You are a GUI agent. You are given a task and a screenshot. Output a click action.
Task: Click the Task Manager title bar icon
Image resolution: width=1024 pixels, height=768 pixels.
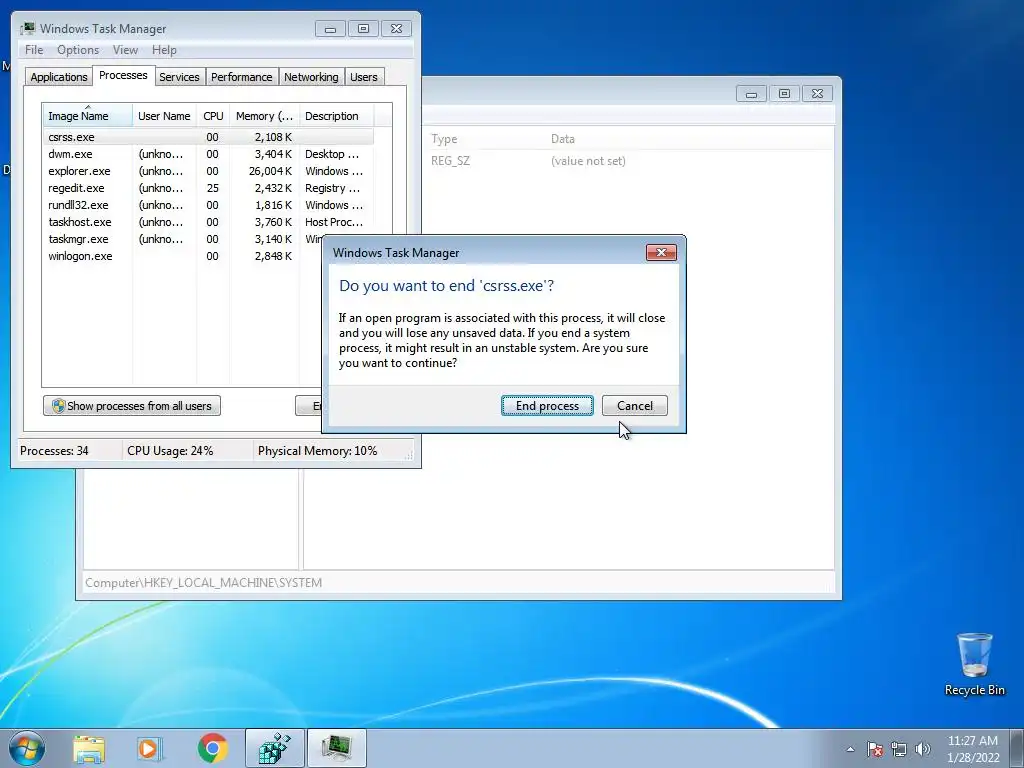click(28, 29)
